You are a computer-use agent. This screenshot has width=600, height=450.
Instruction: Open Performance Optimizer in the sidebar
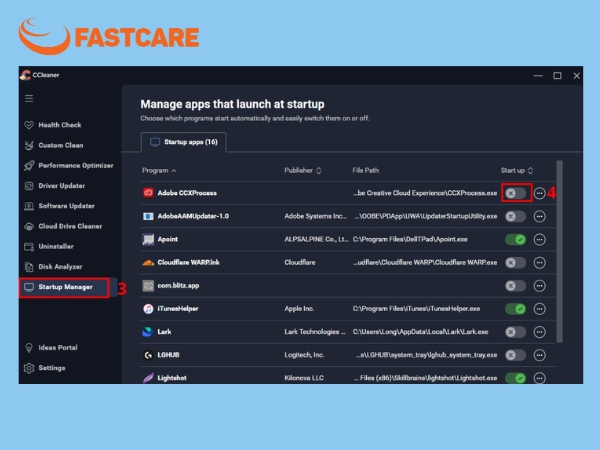76,165
